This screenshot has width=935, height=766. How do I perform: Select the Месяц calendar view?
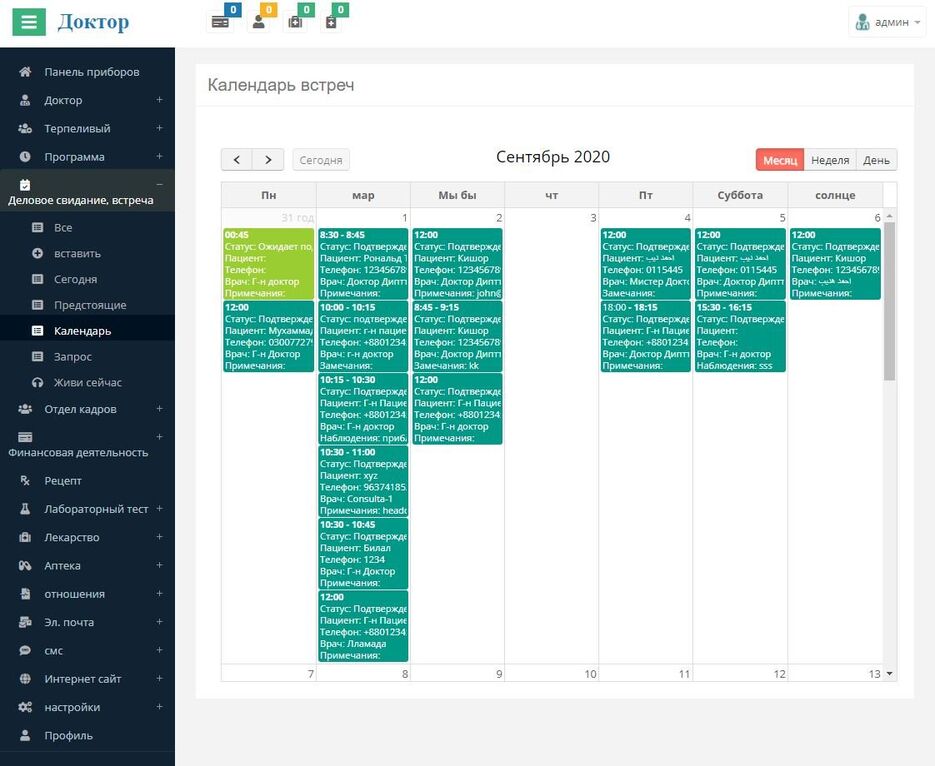click(x=779, y=160)
